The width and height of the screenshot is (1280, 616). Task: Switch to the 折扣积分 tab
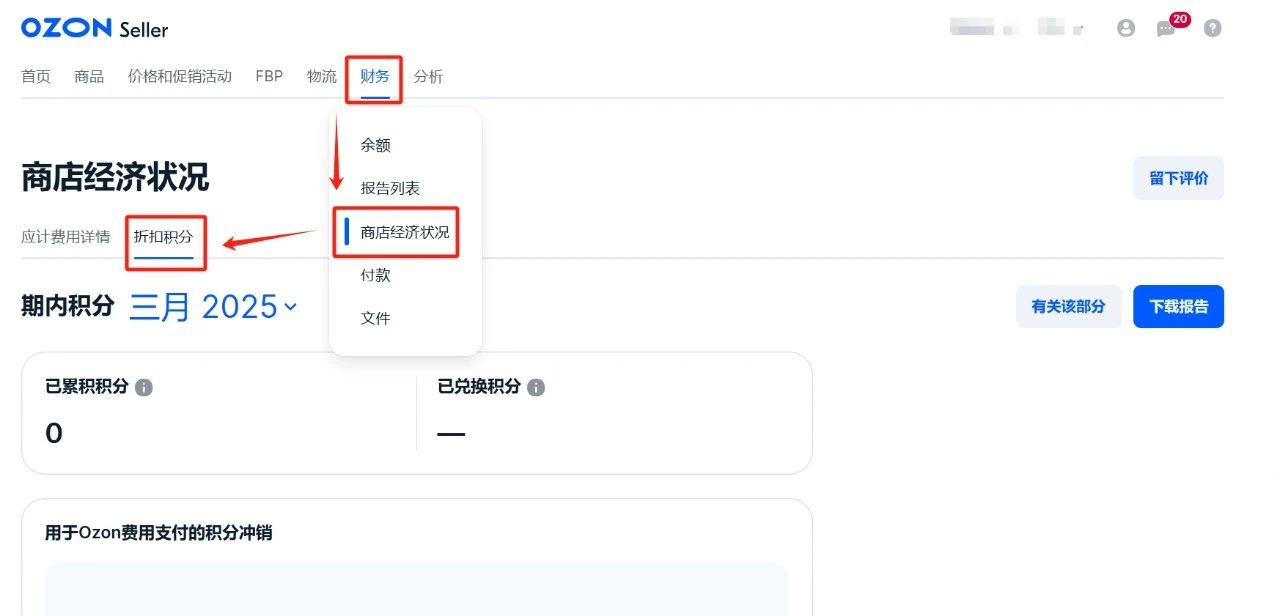point(164,237)
